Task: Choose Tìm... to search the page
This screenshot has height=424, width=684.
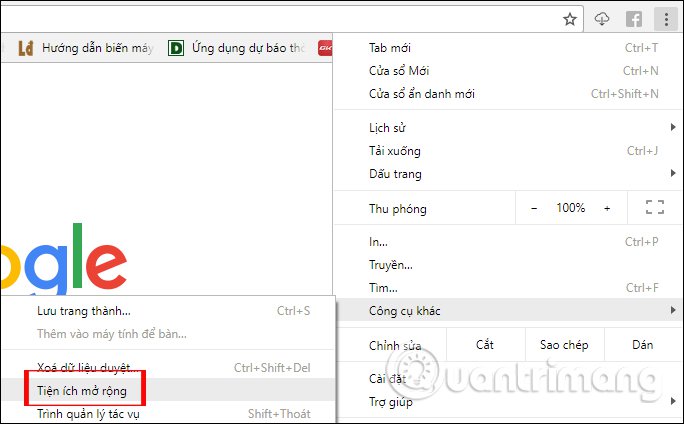Action: (508, 288)
